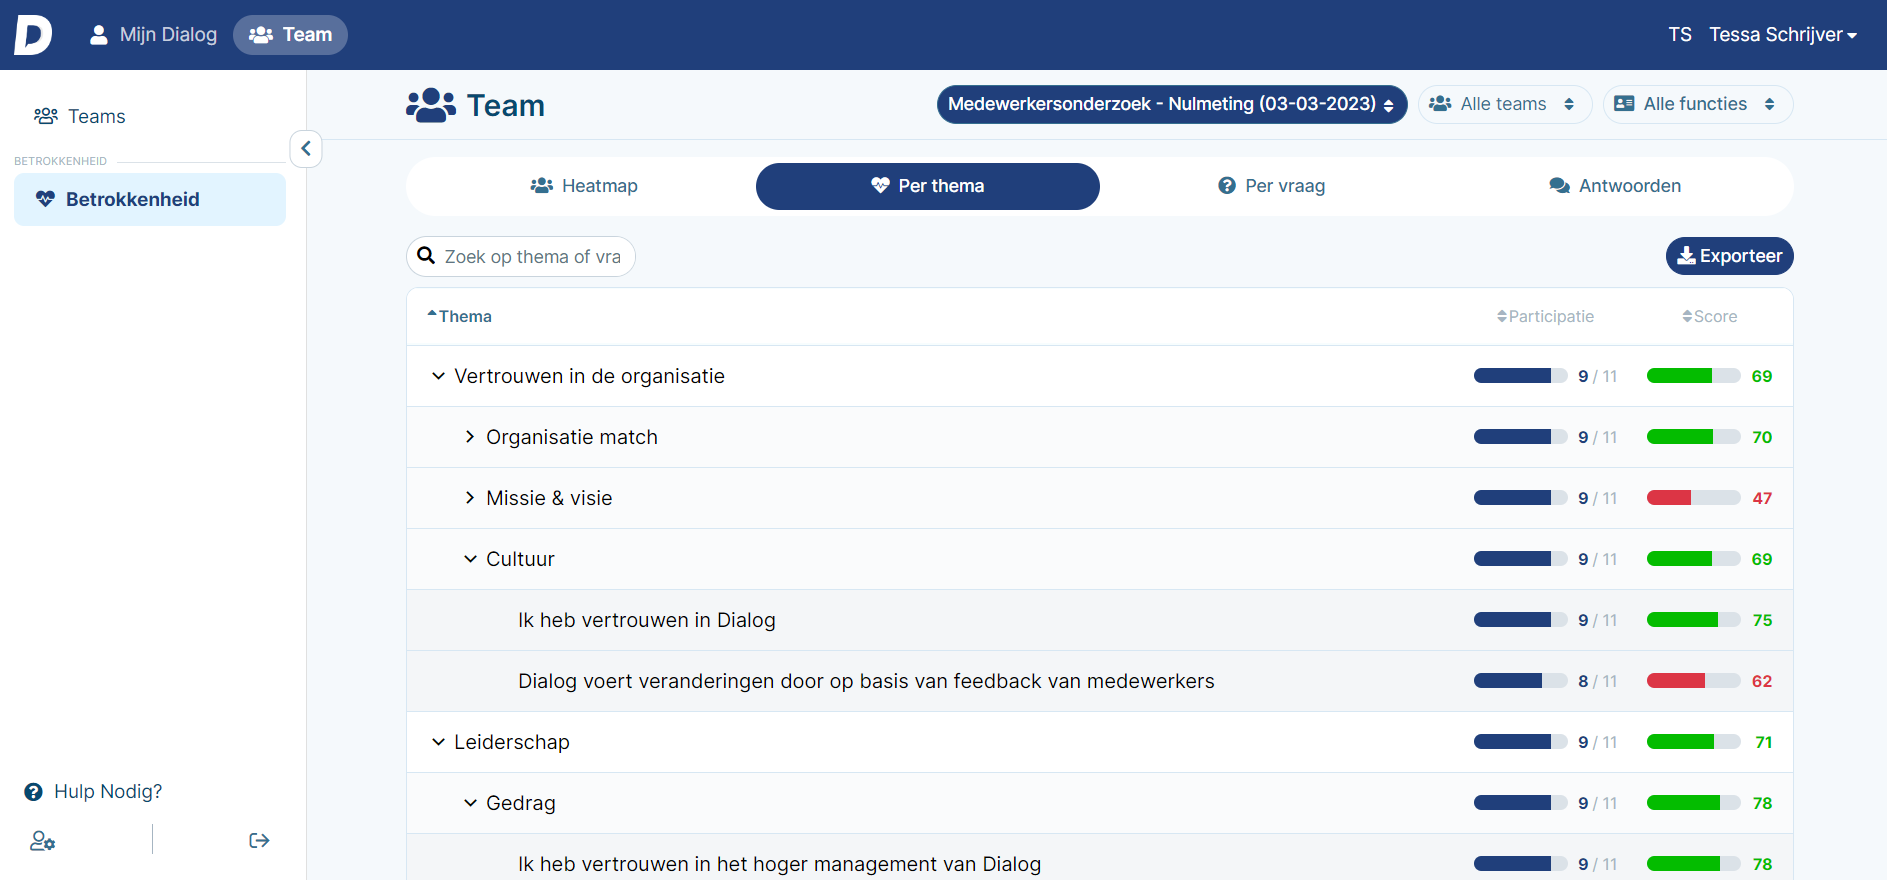
Task: Click the score value 47
Action: pos(1762,498)
